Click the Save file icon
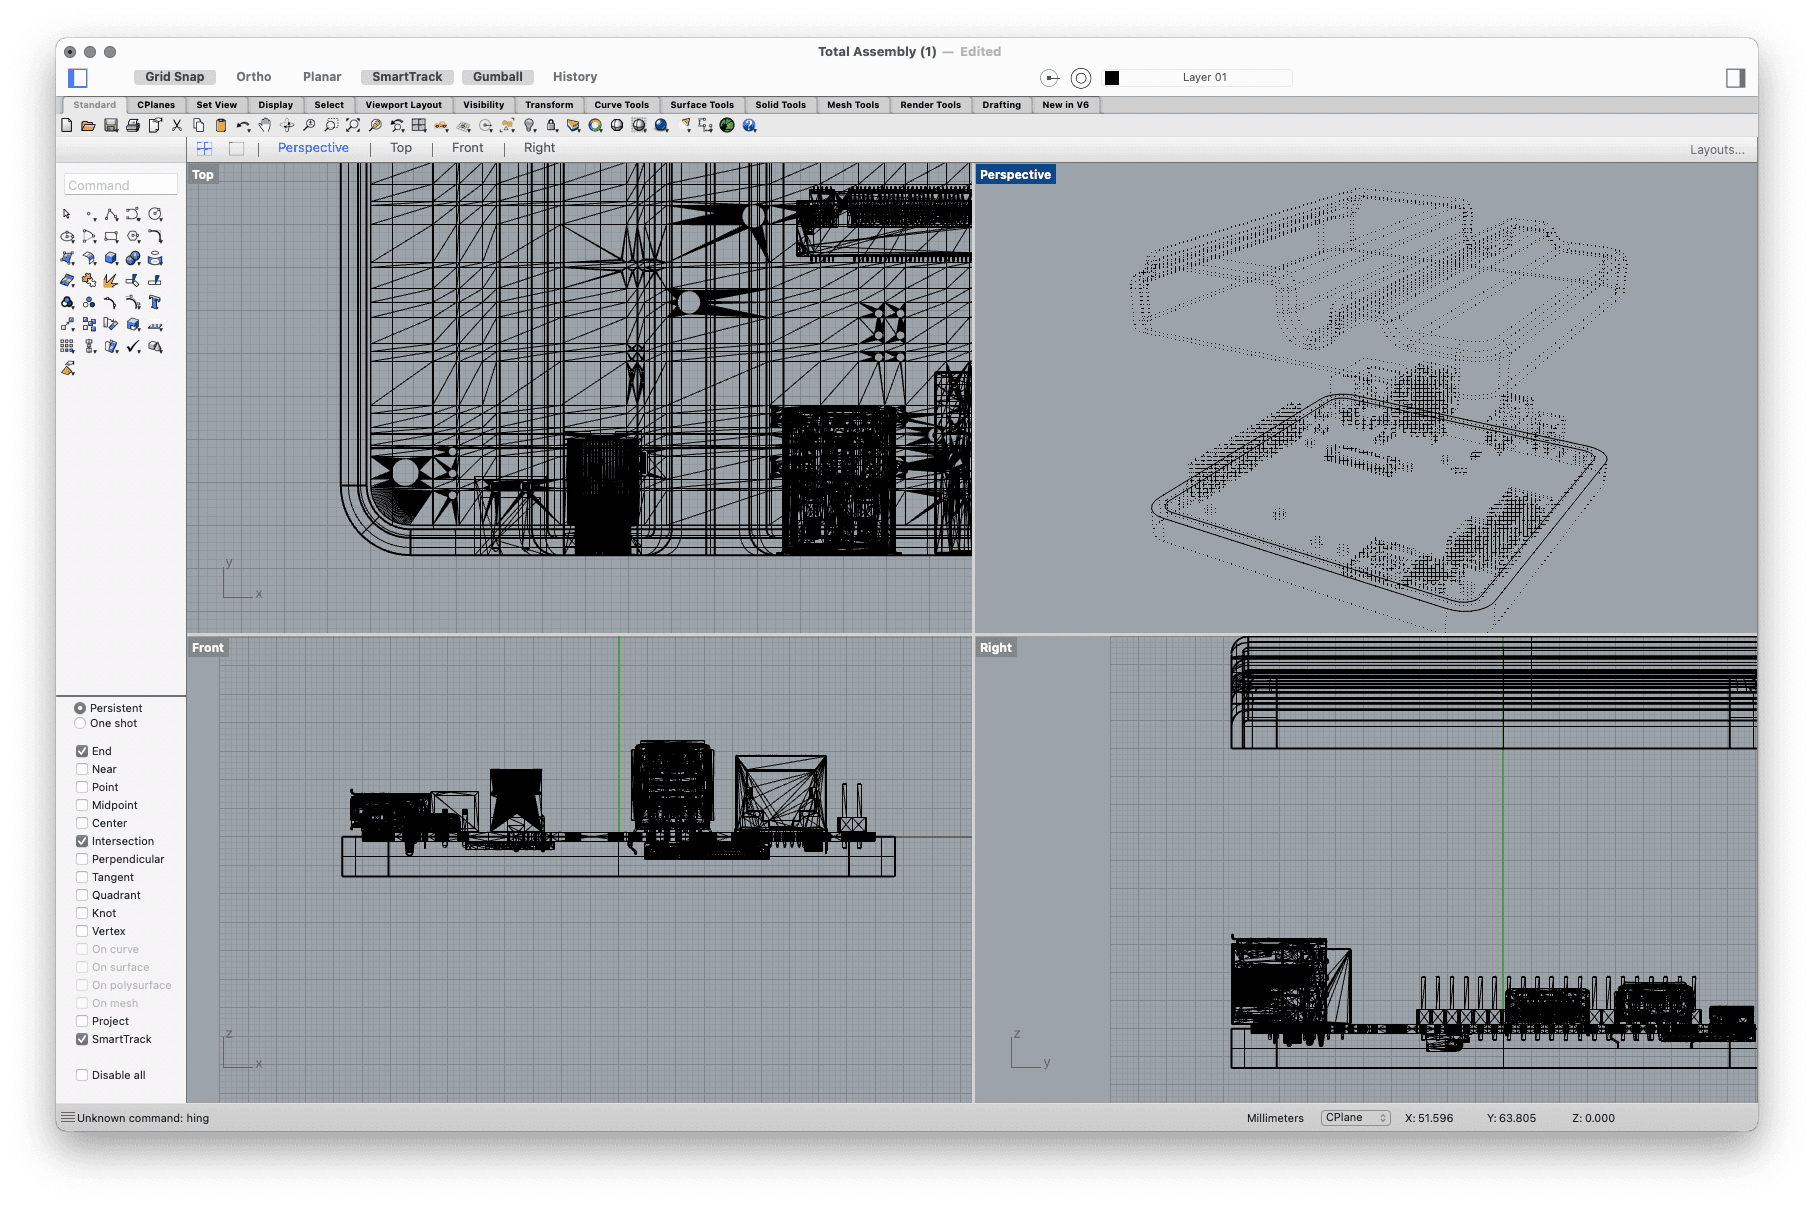 pyautogui.click(x=111, y=126)
